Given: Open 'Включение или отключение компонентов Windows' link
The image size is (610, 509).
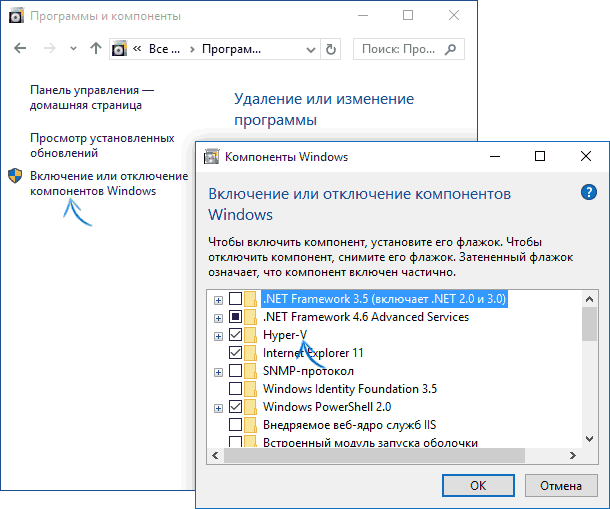Looking at the screenshot, I should click(109, 183).
